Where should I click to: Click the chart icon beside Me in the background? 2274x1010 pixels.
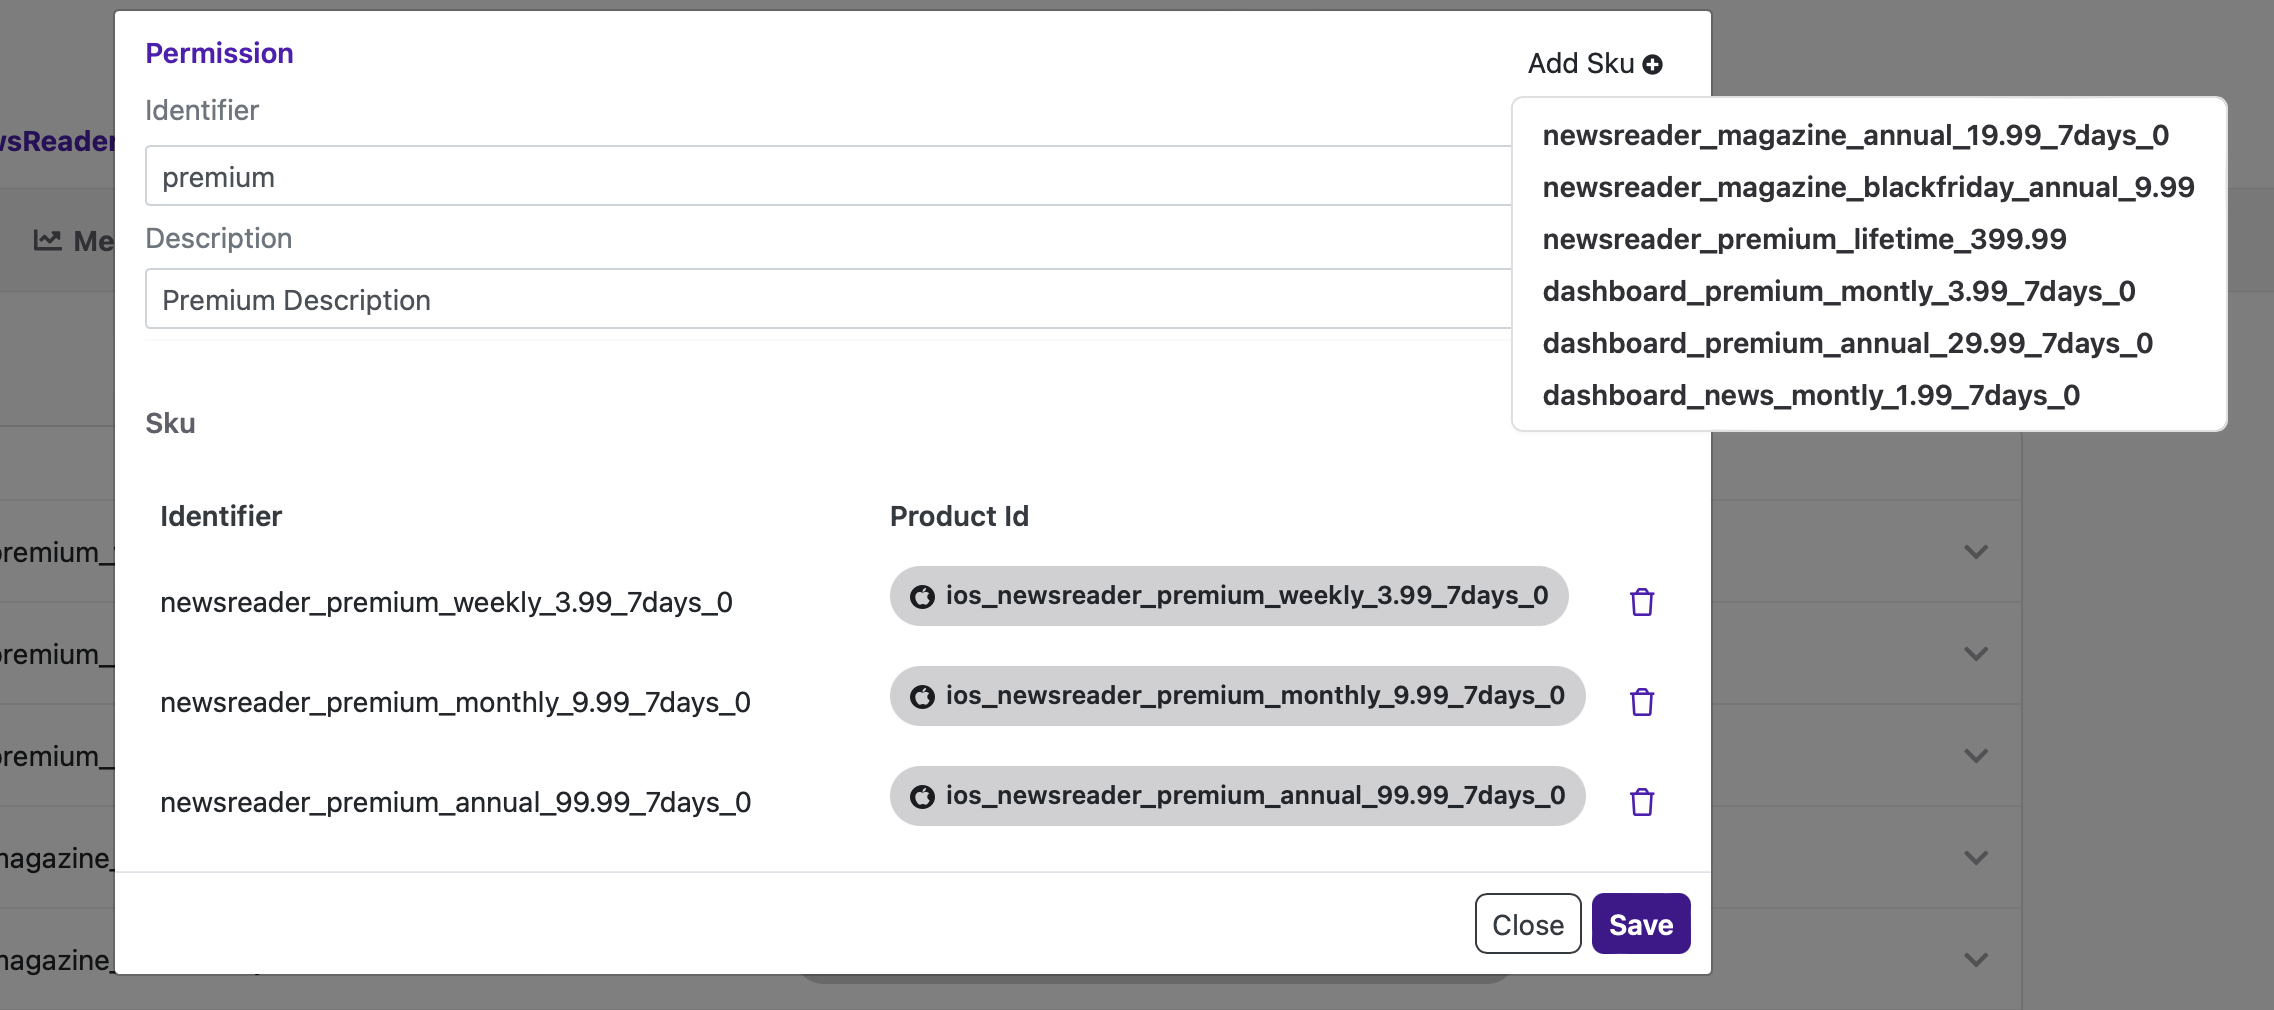click(47, 240)
